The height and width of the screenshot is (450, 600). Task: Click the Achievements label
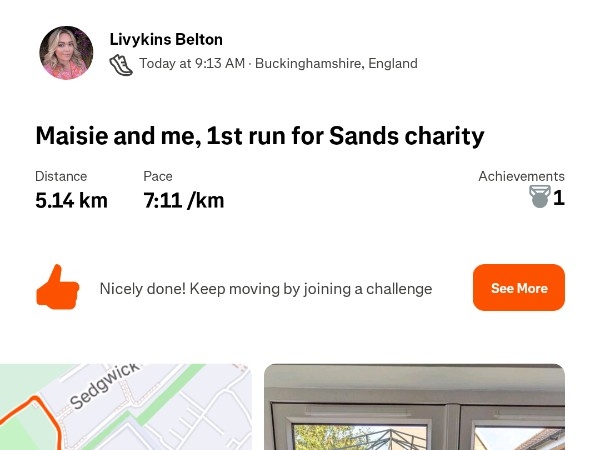click(x=521, y=176)
